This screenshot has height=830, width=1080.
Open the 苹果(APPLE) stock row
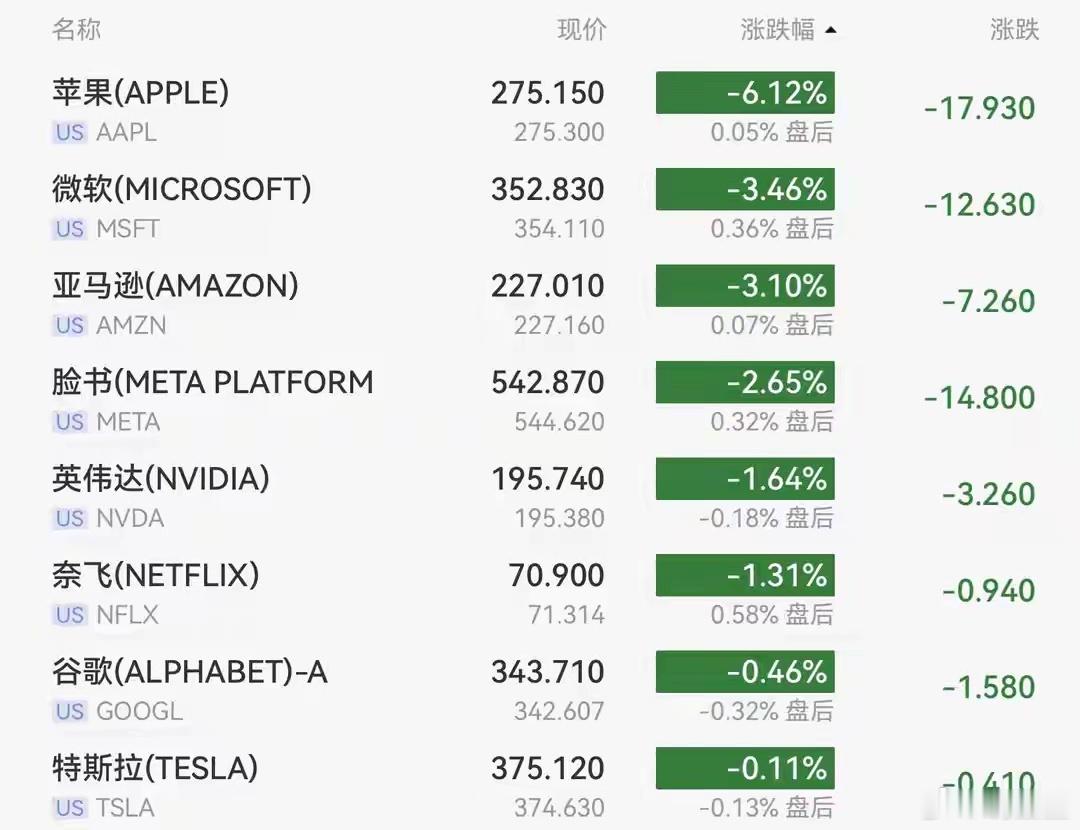pyautogui.click(x=540, y=110)
